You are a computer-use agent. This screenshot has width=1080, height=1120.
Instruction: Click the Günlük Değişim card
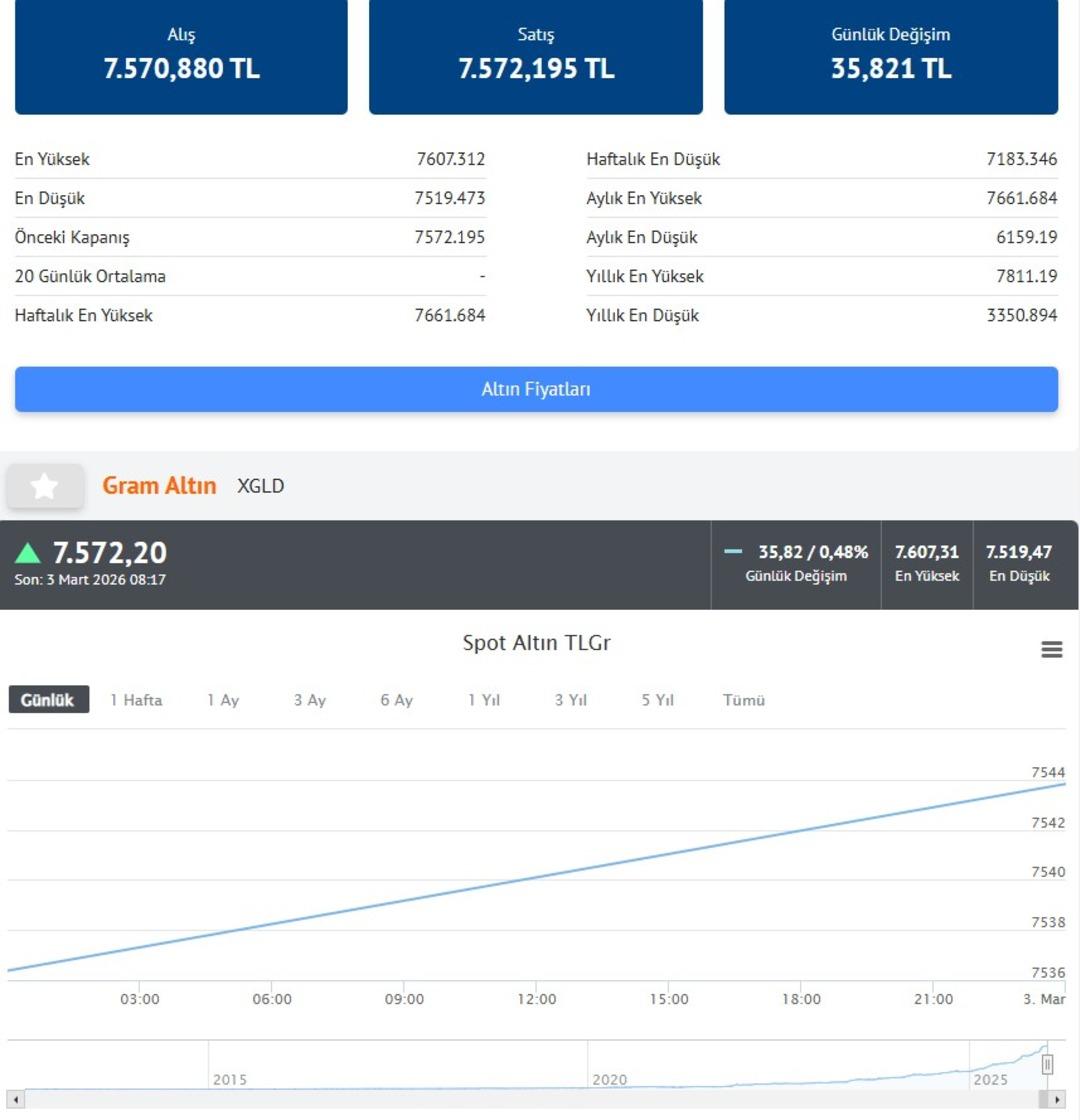891,55
